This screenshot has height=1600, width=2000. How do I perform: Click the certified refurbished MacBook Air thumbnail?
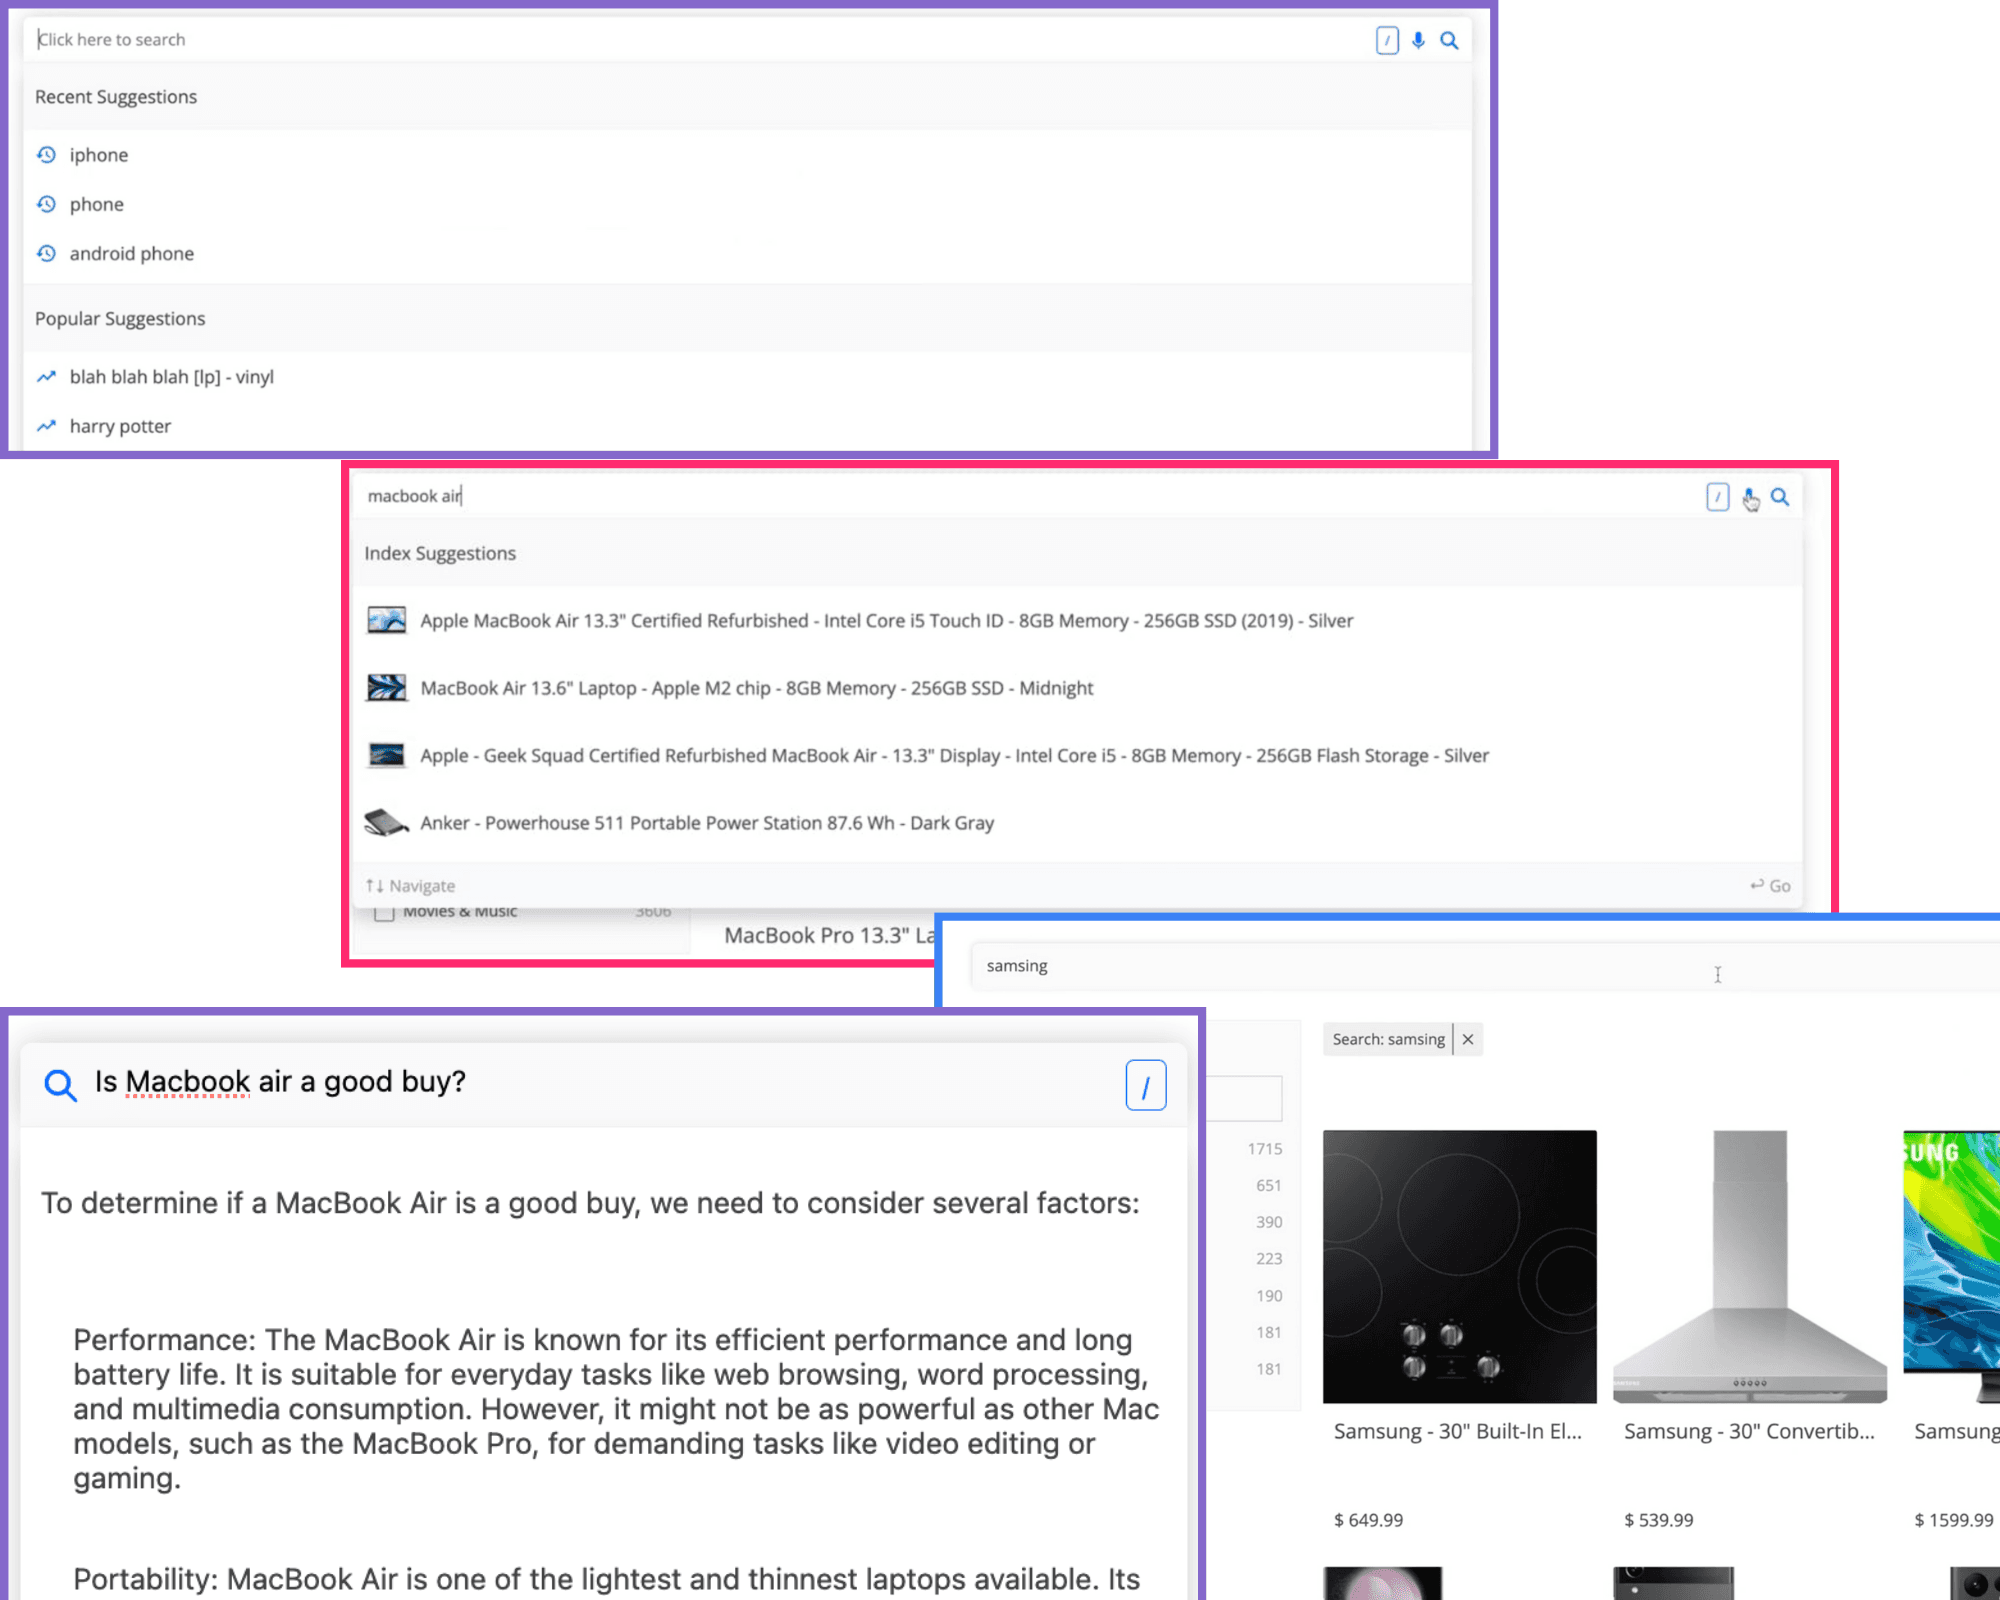pos(386,620)
